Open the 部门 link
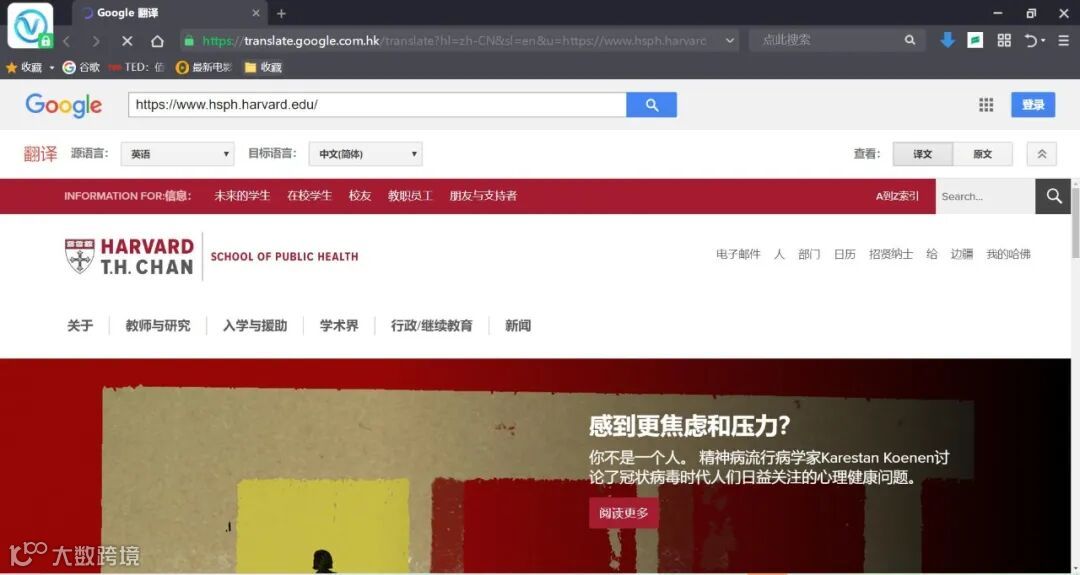The width and height of the screenshot is (1080, 575). tap(809, 254)
